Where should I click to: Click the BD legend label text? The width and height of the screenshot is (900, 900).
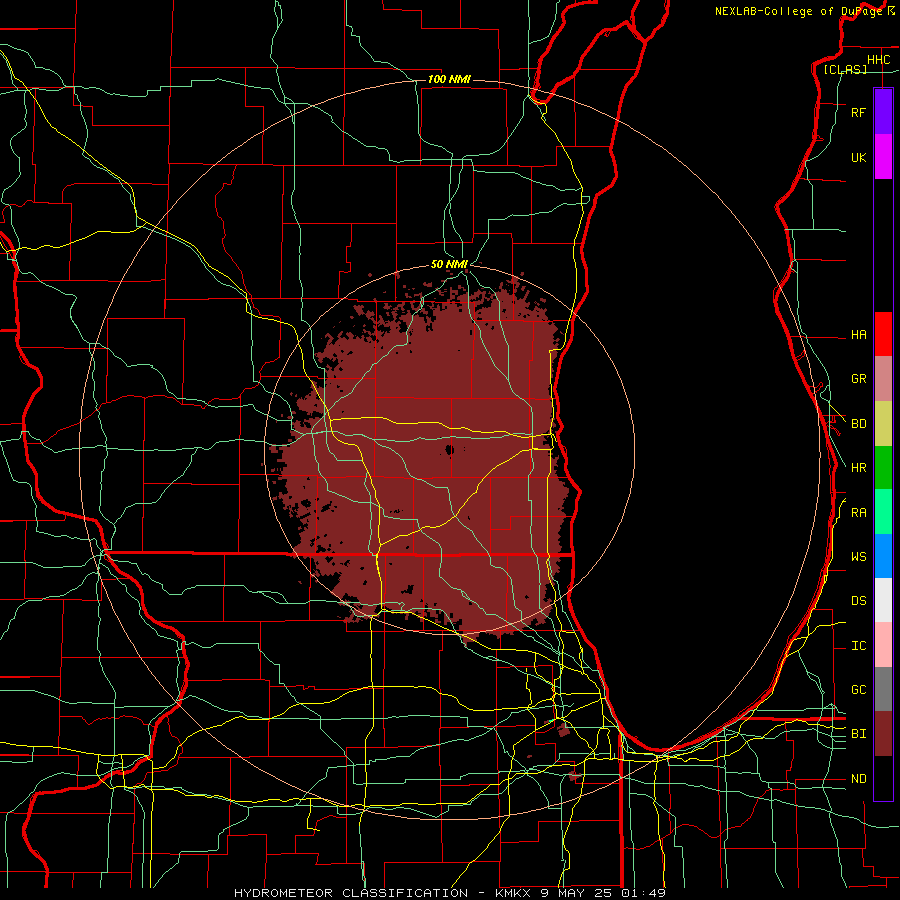[858, 424]
